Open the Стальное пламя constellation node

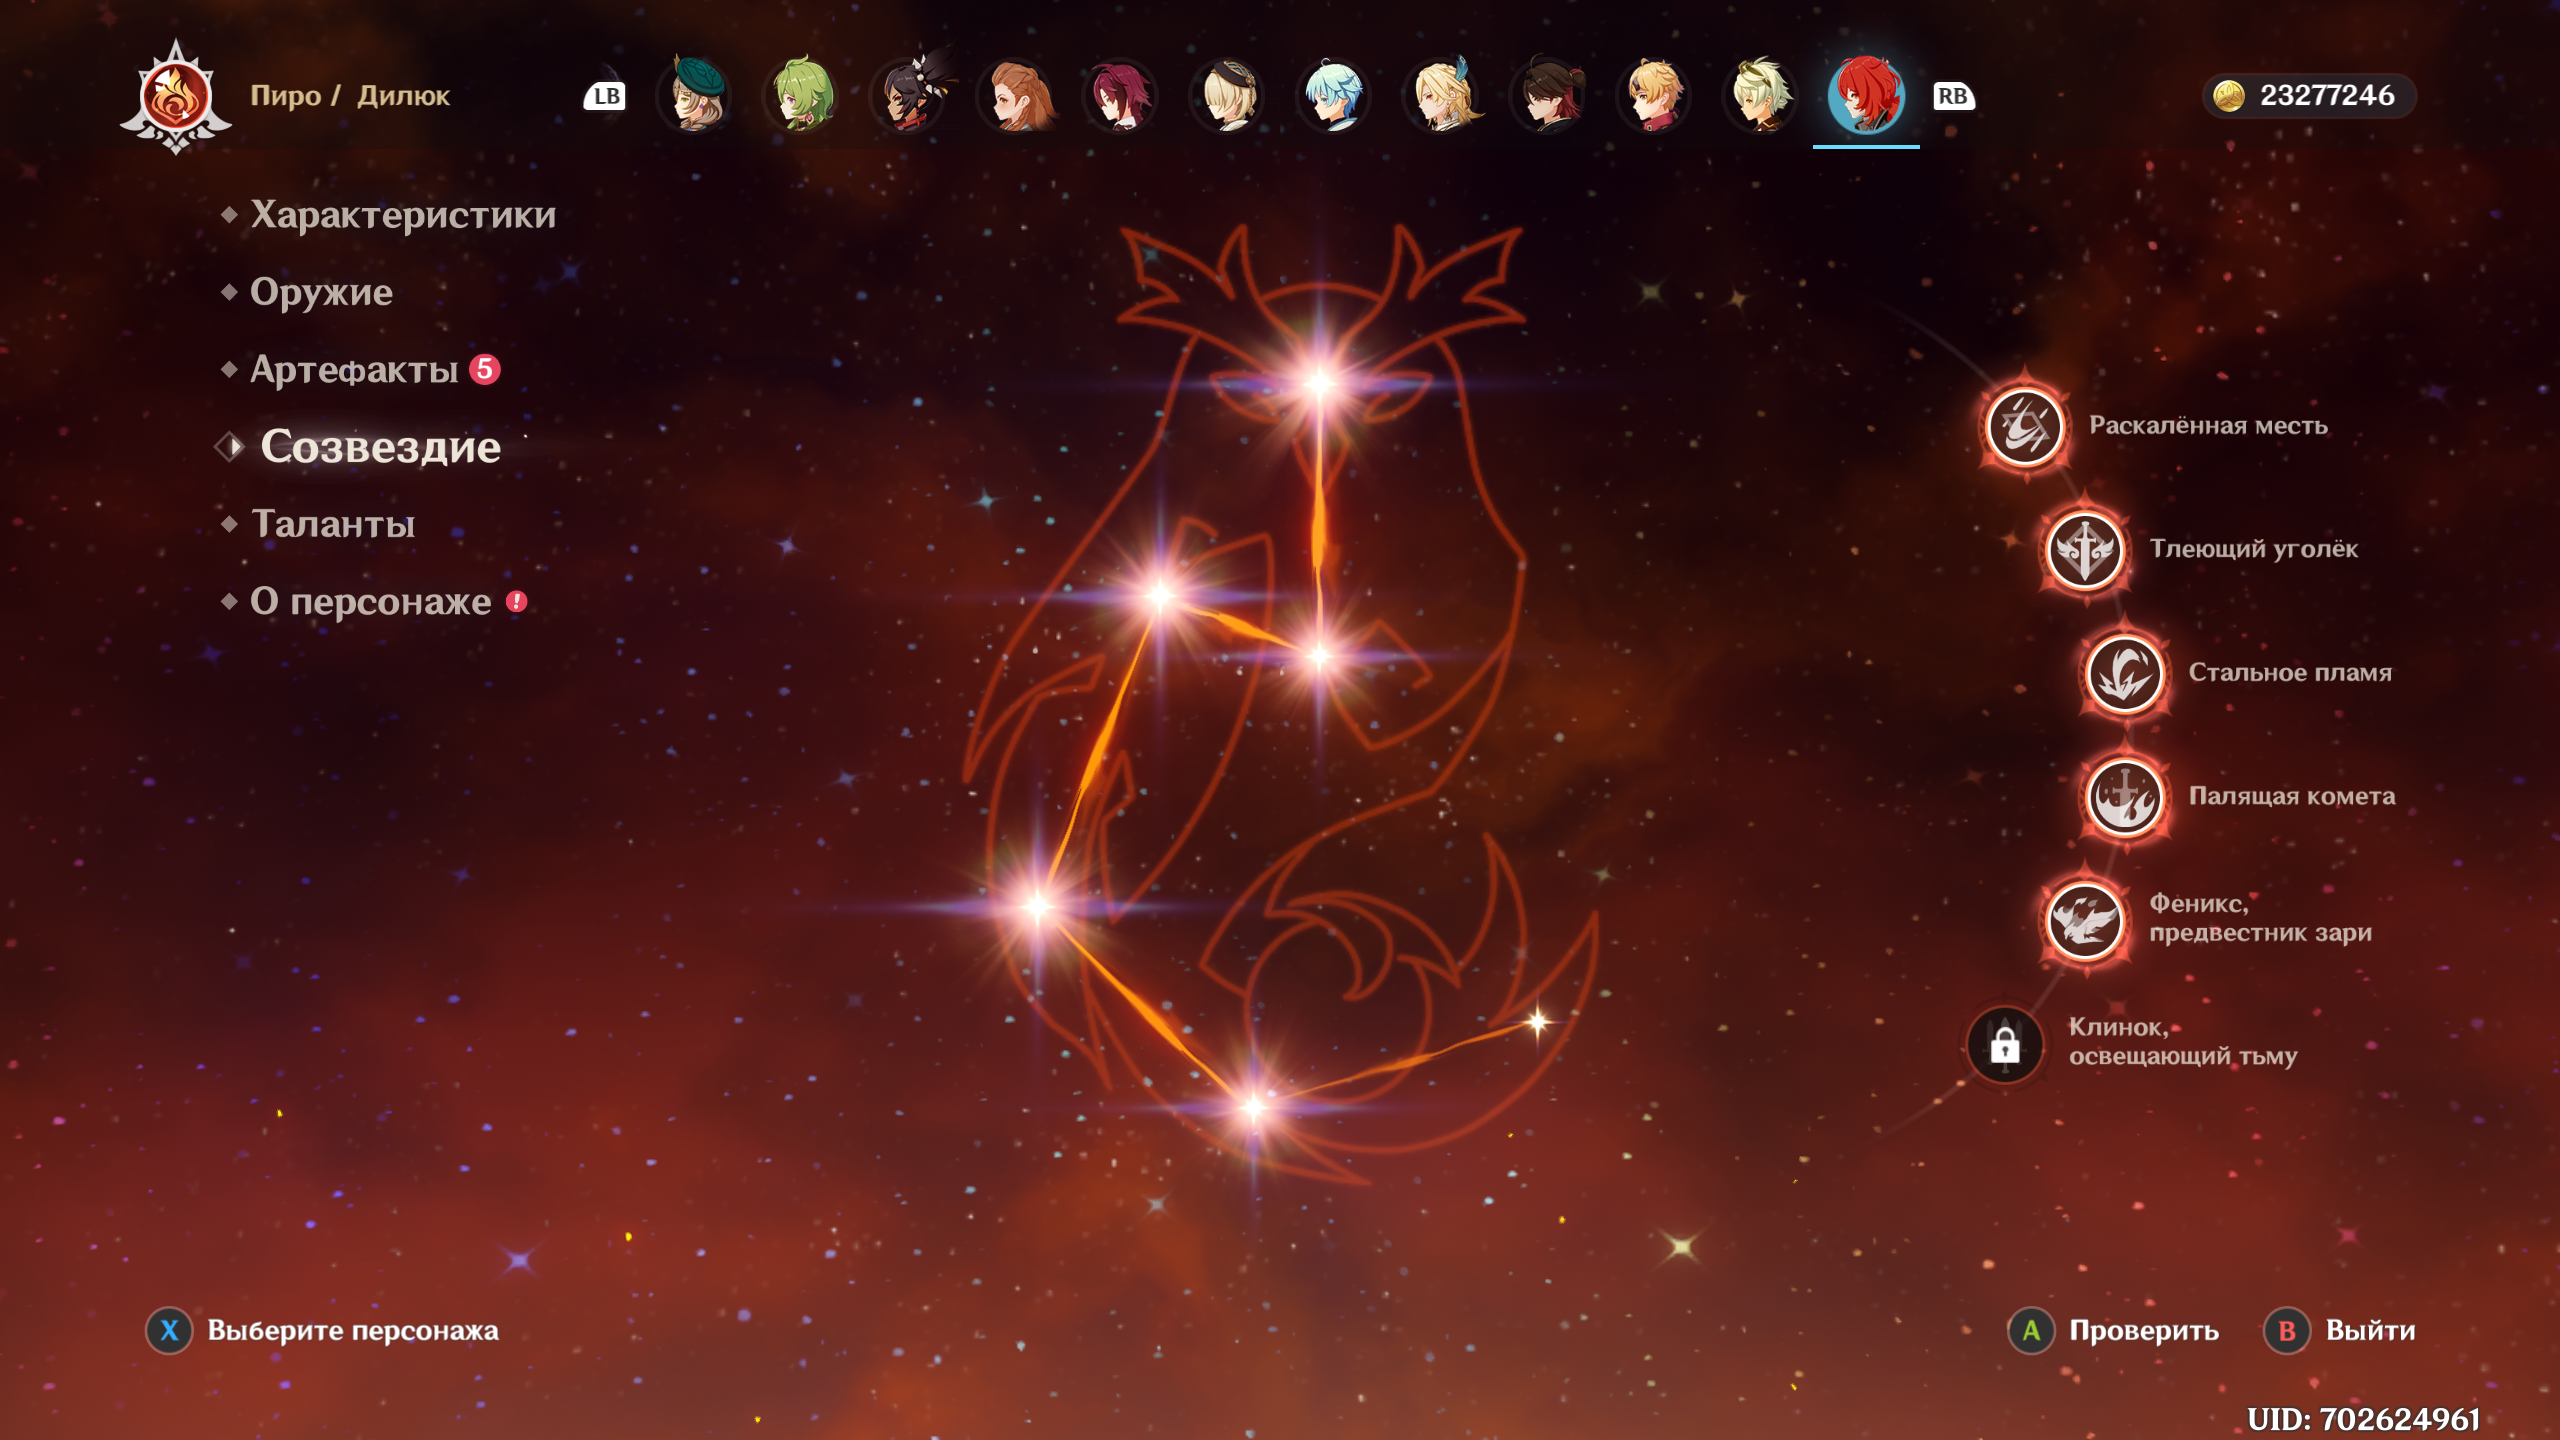click(x=2124, y=674)
